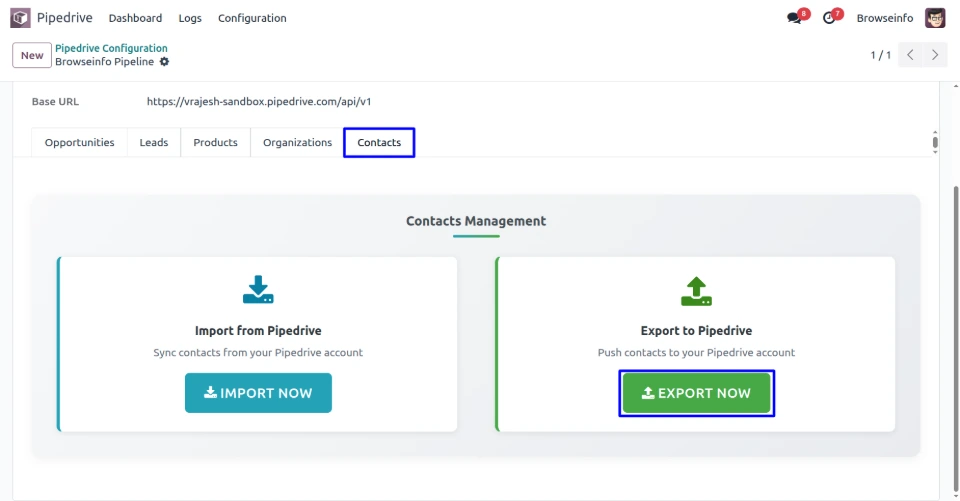Viewport: 960px width, 501px height.
Task: Click the import download icon
Action: pyautogui.click(x=258, y=290)
